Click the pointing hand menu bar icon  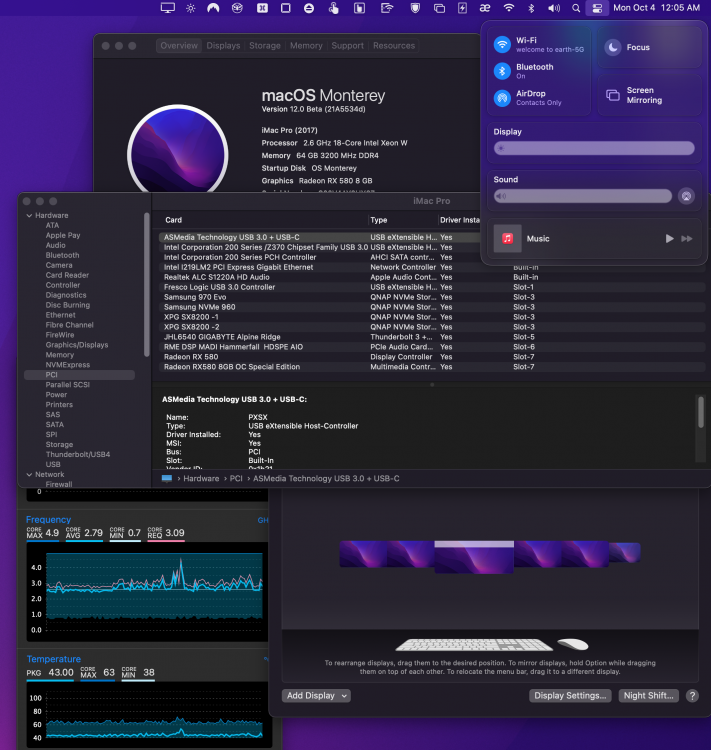pyautogui.click(x=333, y=8)
